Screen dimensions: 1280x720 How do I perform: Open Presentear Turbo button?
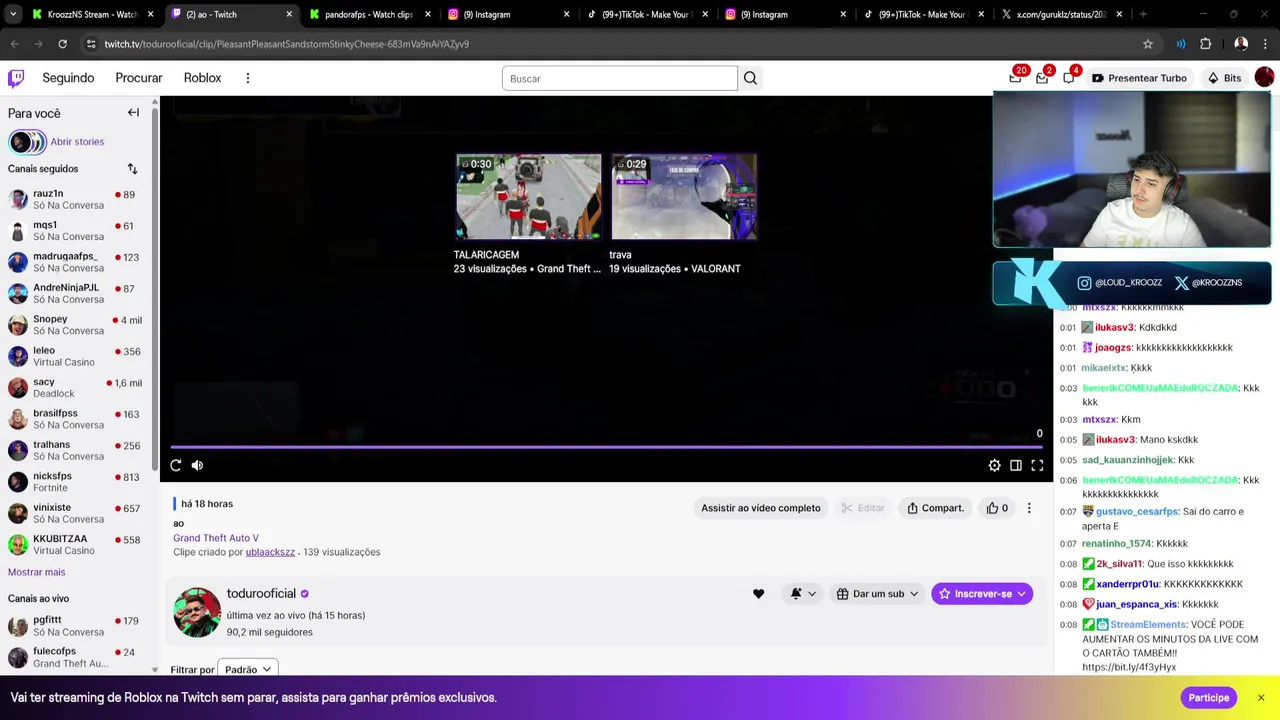pyautogui.click(x=1139, y=78)
